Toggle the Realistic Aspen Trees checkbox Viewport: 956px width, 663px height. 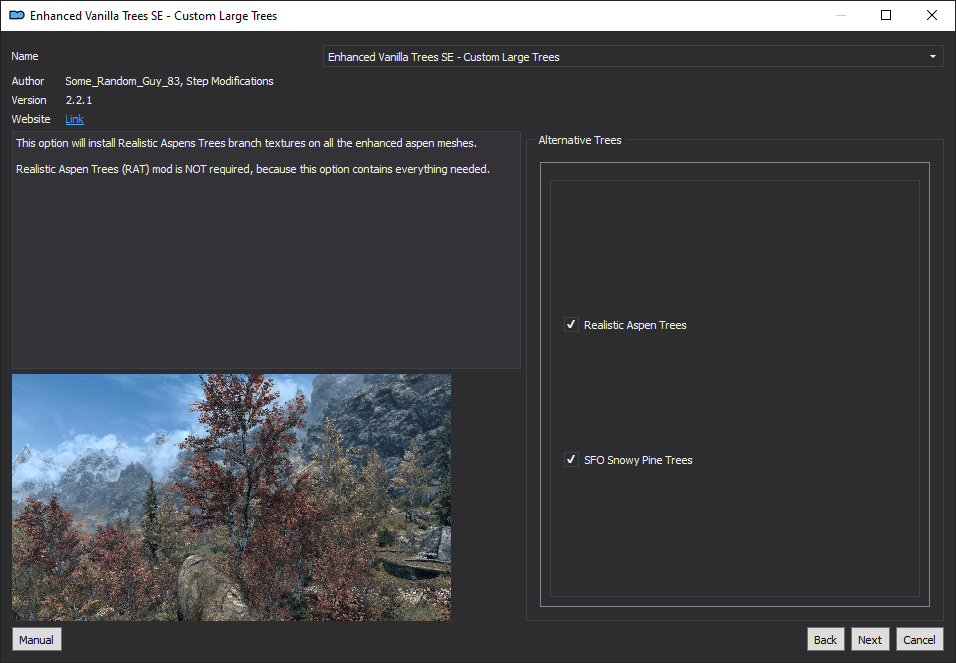[x=571, y=324]
